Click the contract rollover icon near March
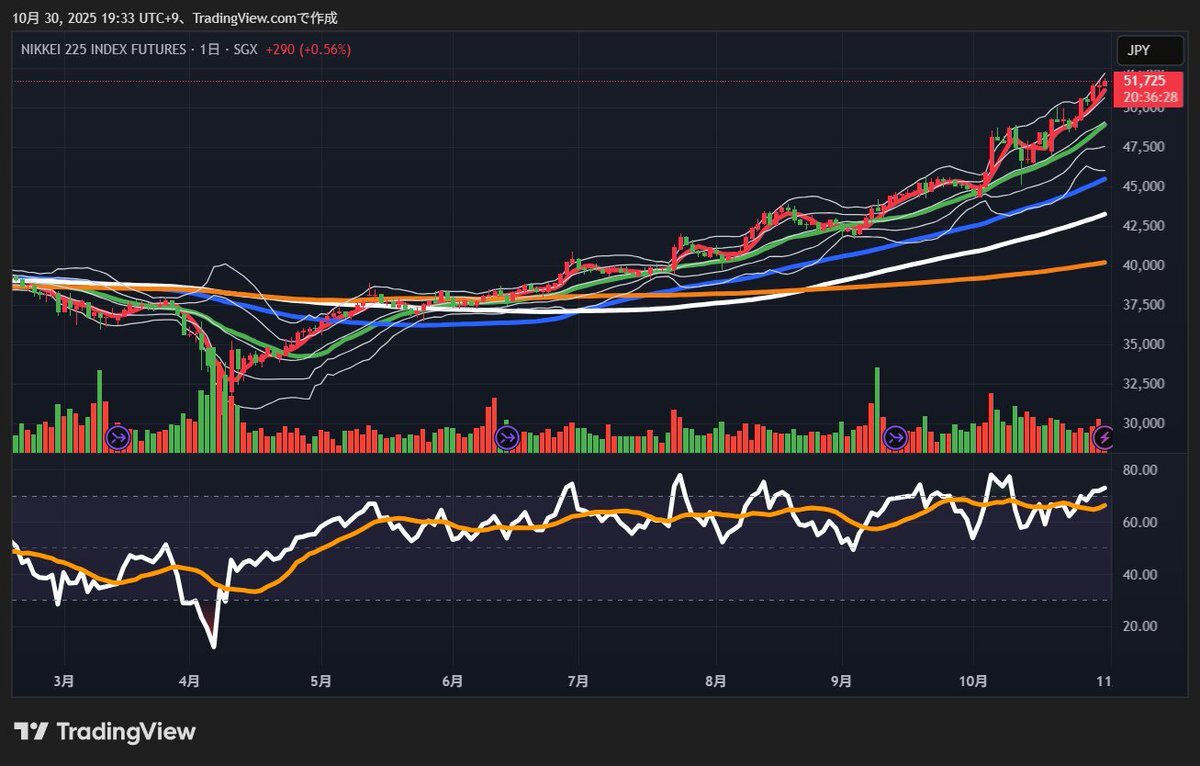 (118, 438)
